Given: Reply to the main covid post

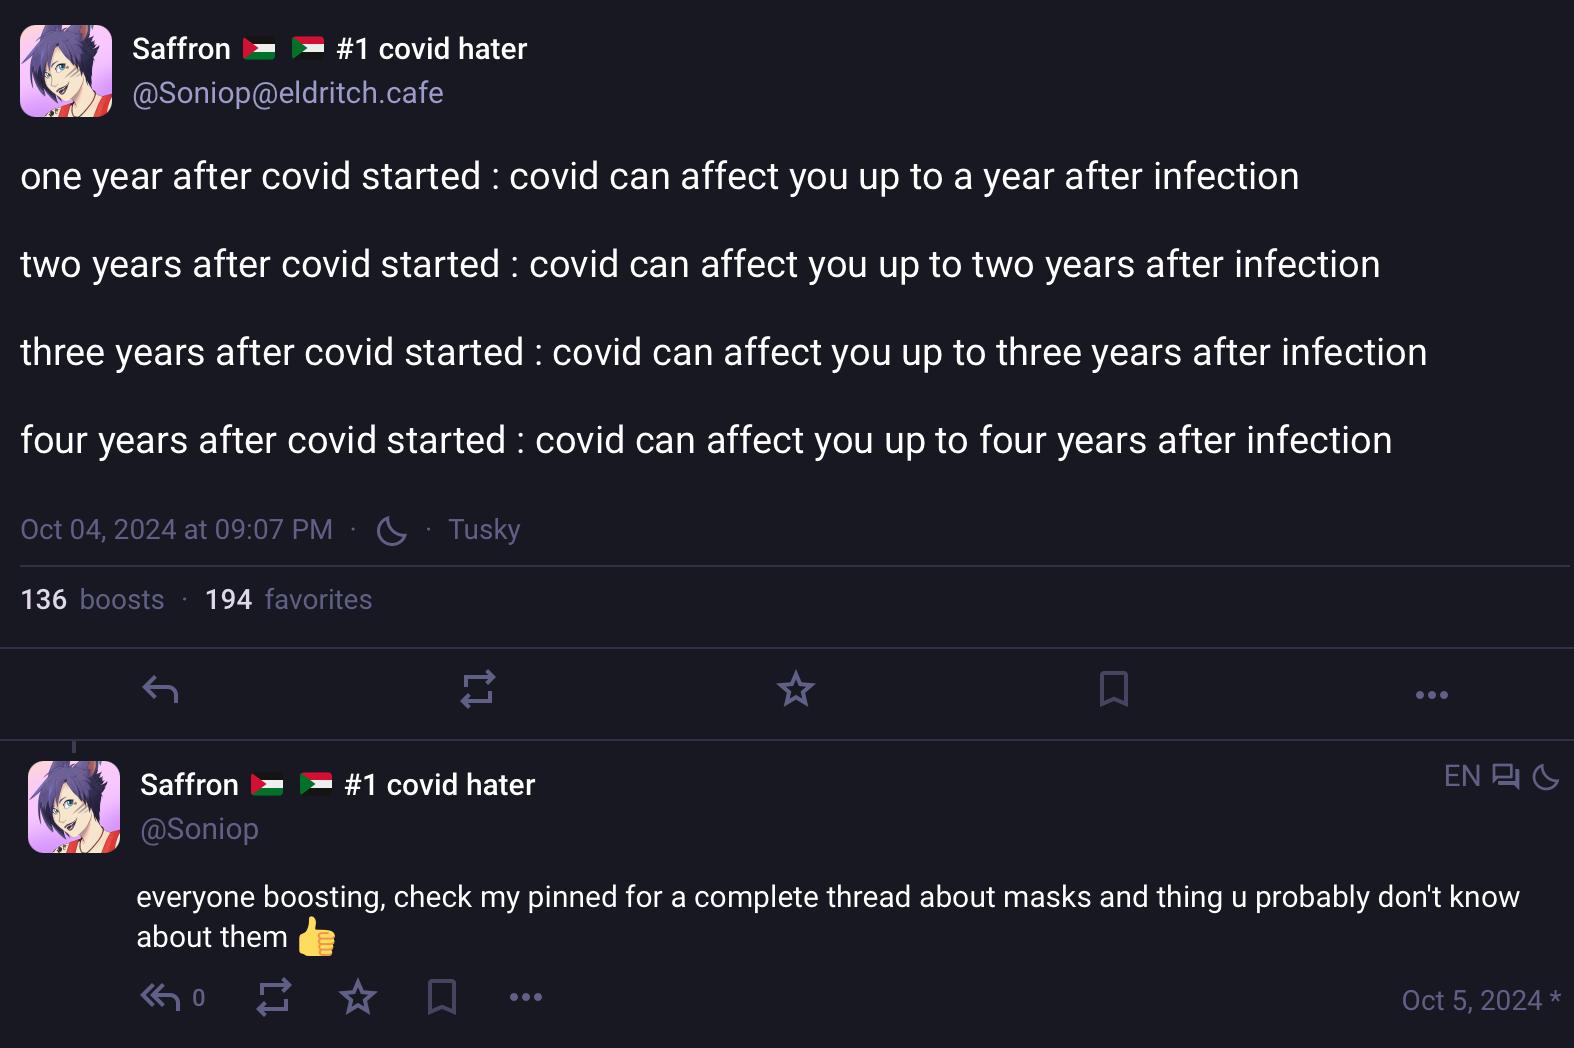Looking at the screenshot, I should point(160,689).
